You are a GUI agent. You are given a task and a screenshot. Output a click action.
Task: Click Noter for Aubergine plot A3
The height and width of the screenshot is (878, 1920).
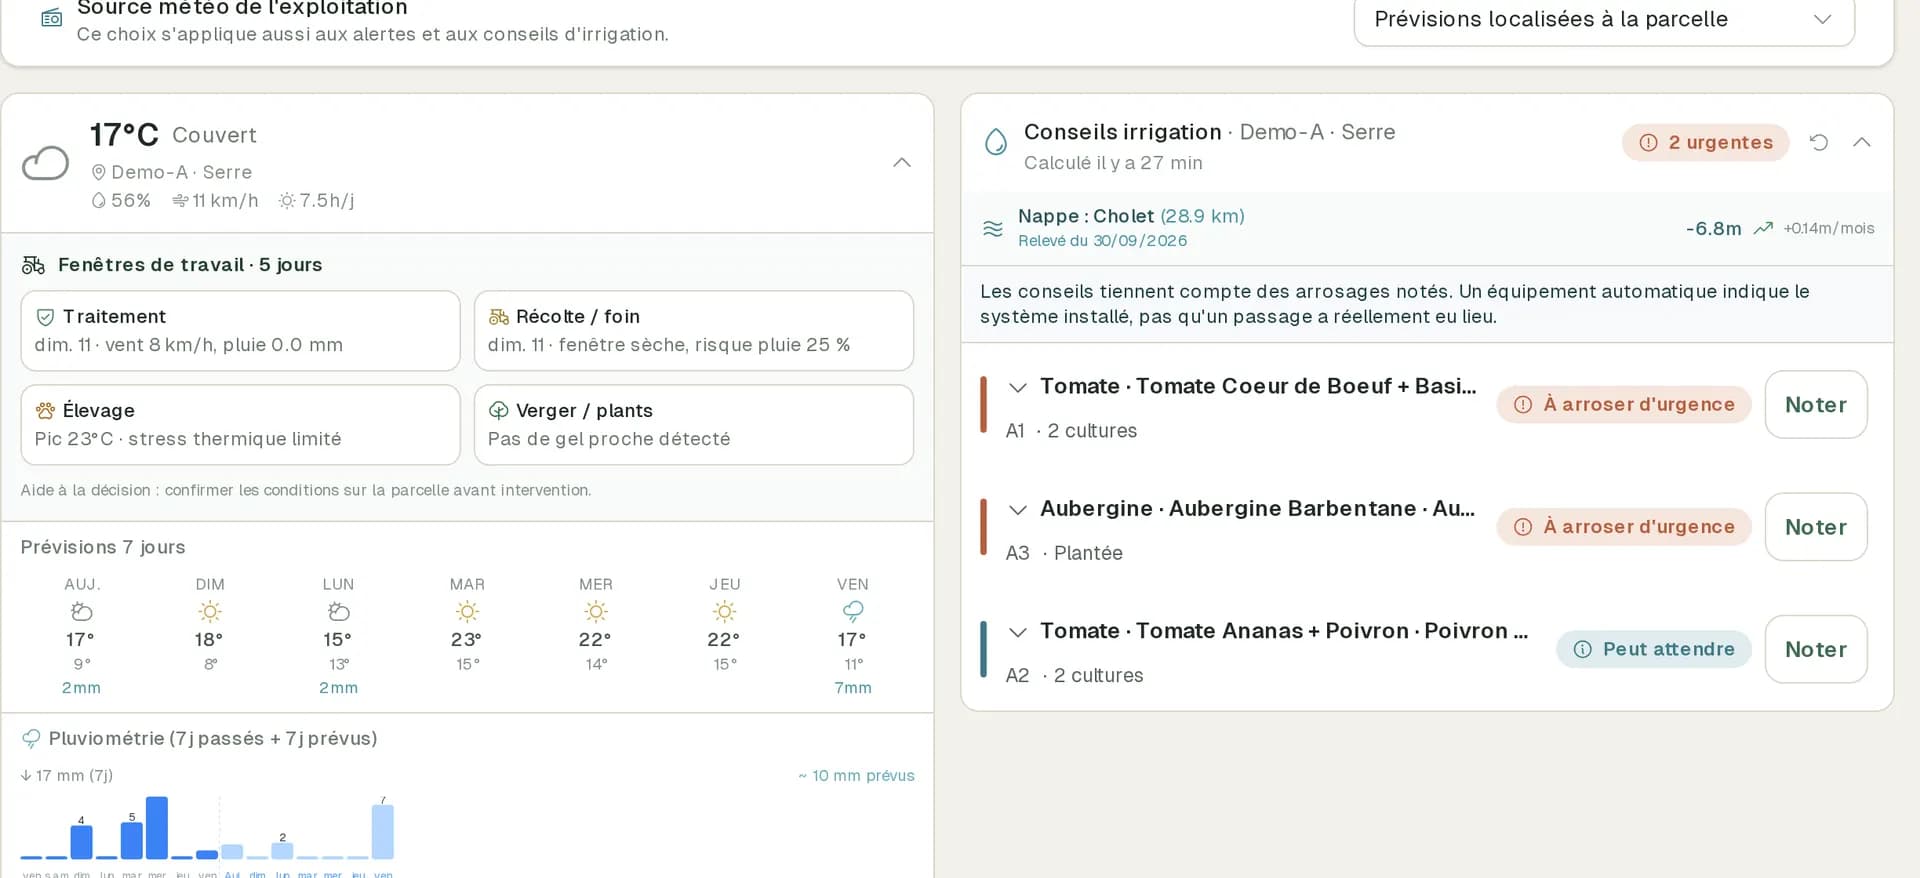click(x=1816, y=527)
